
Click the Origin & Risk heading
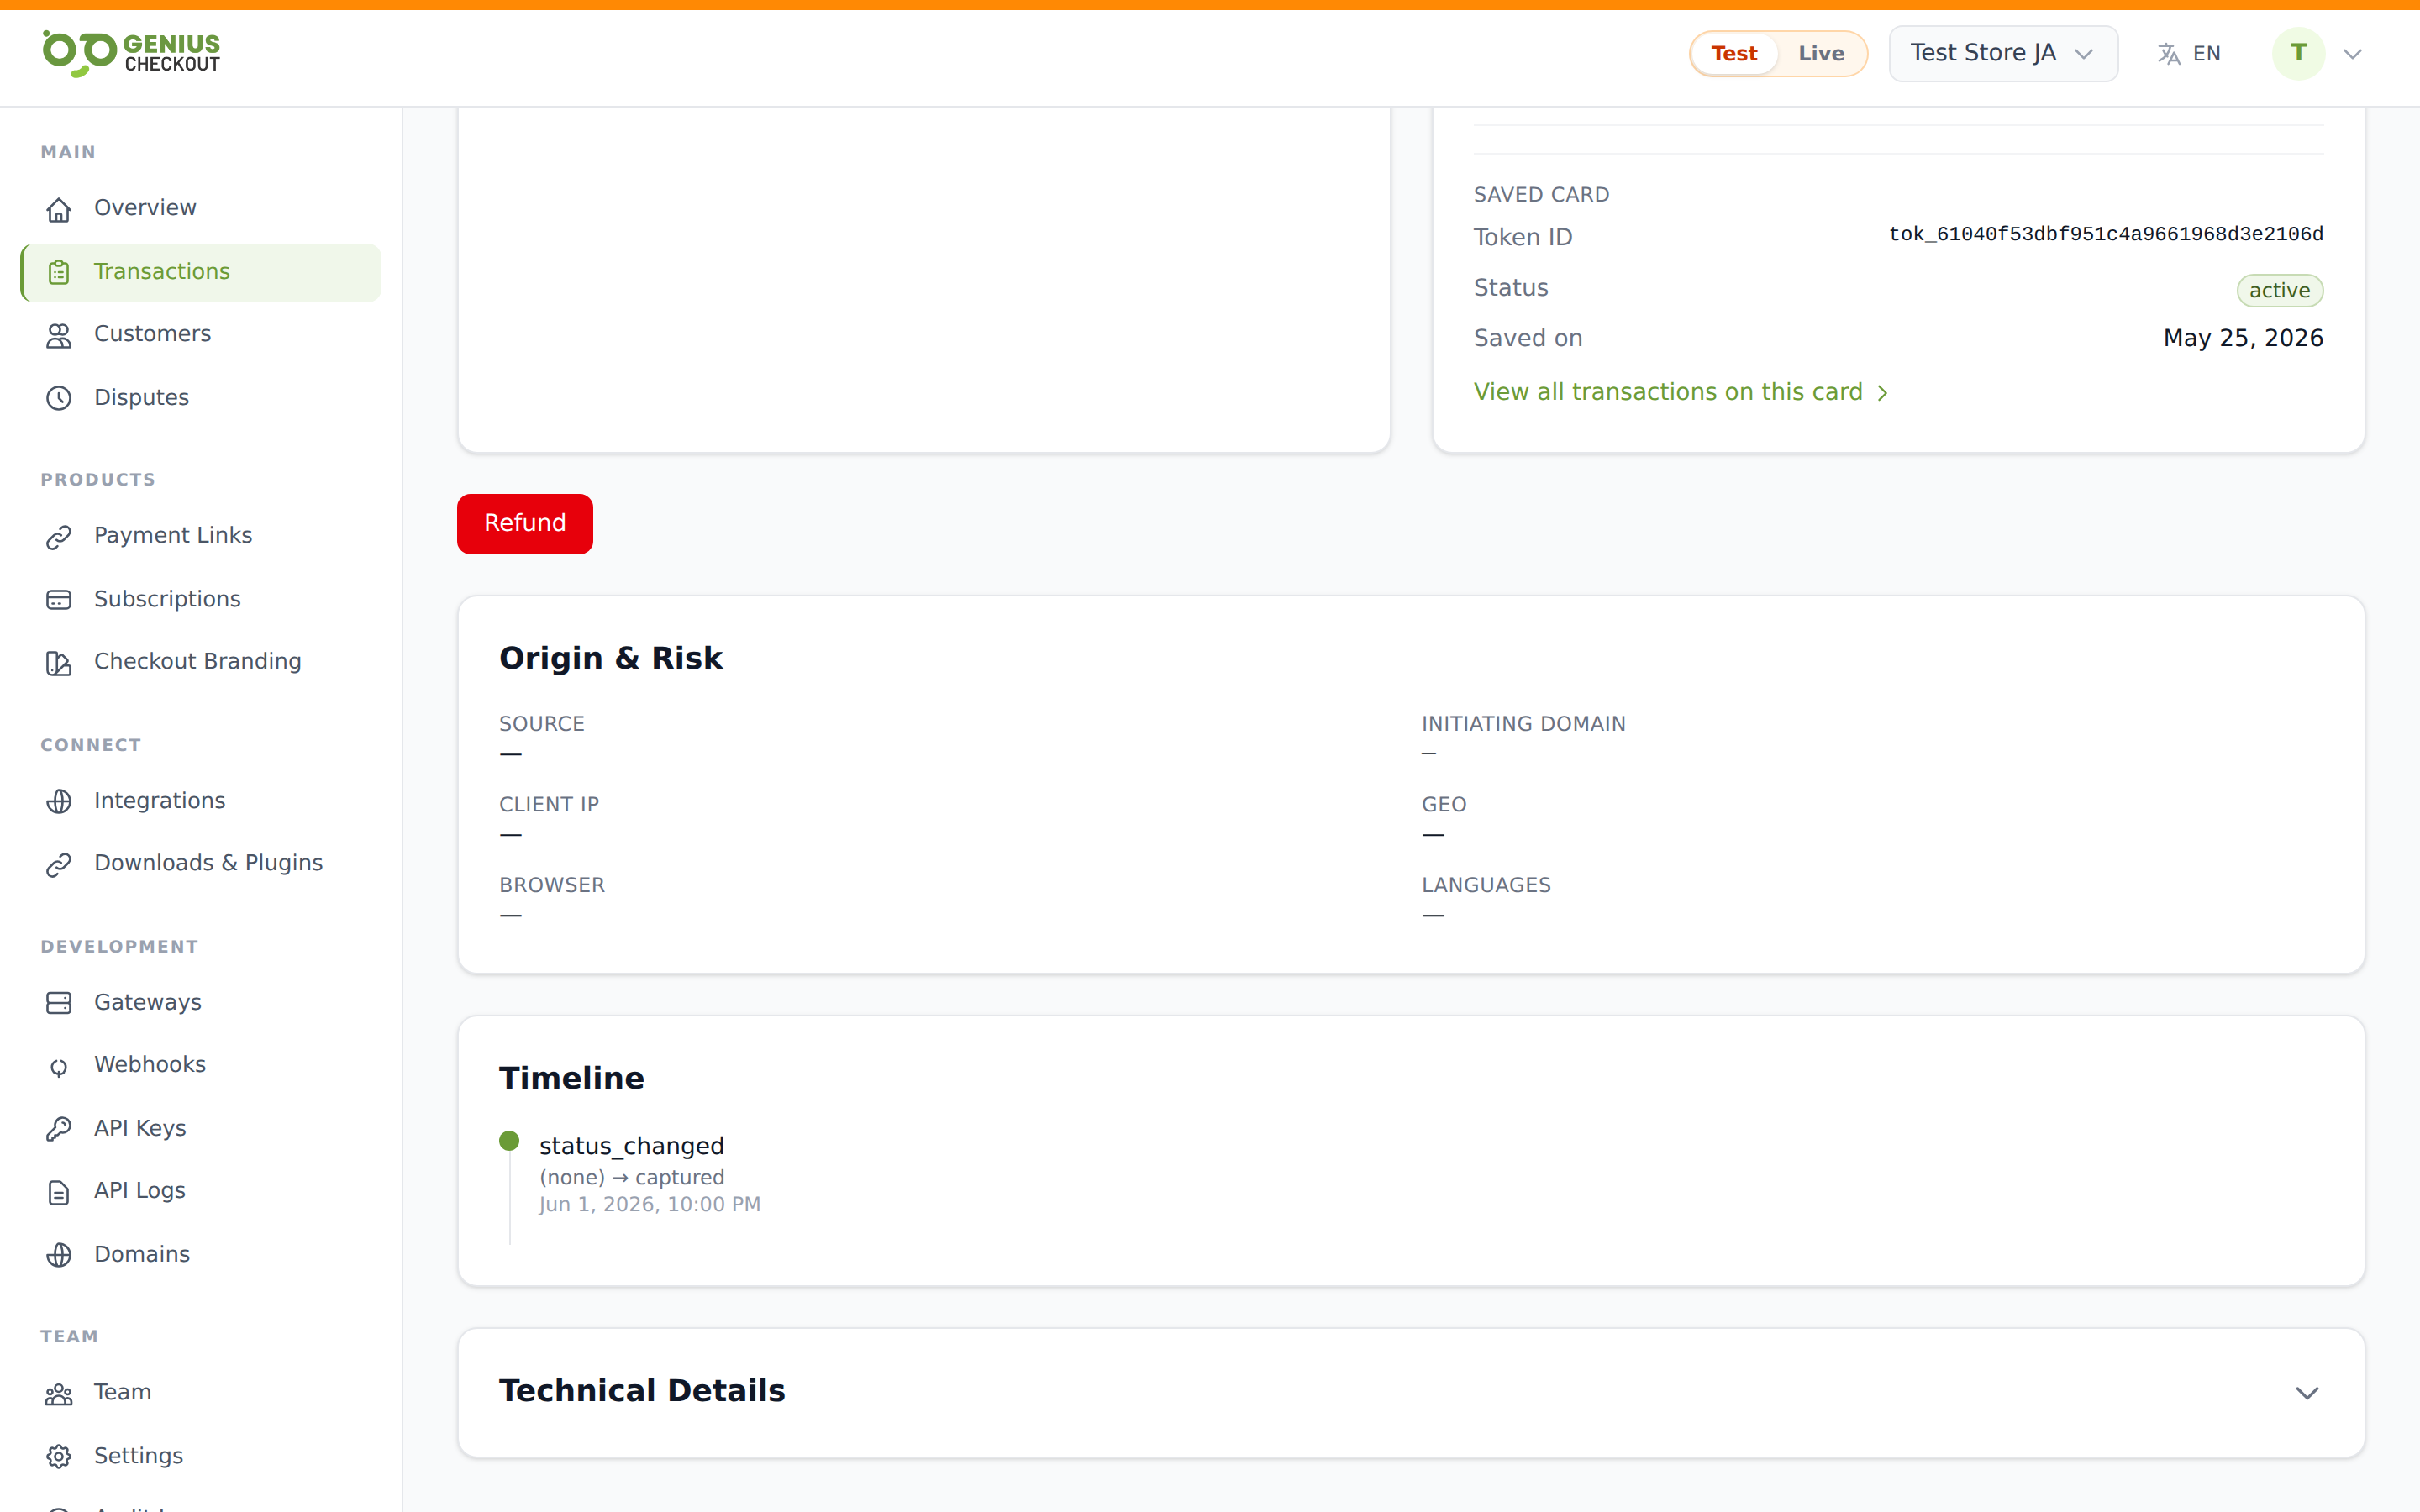[611, 658]
